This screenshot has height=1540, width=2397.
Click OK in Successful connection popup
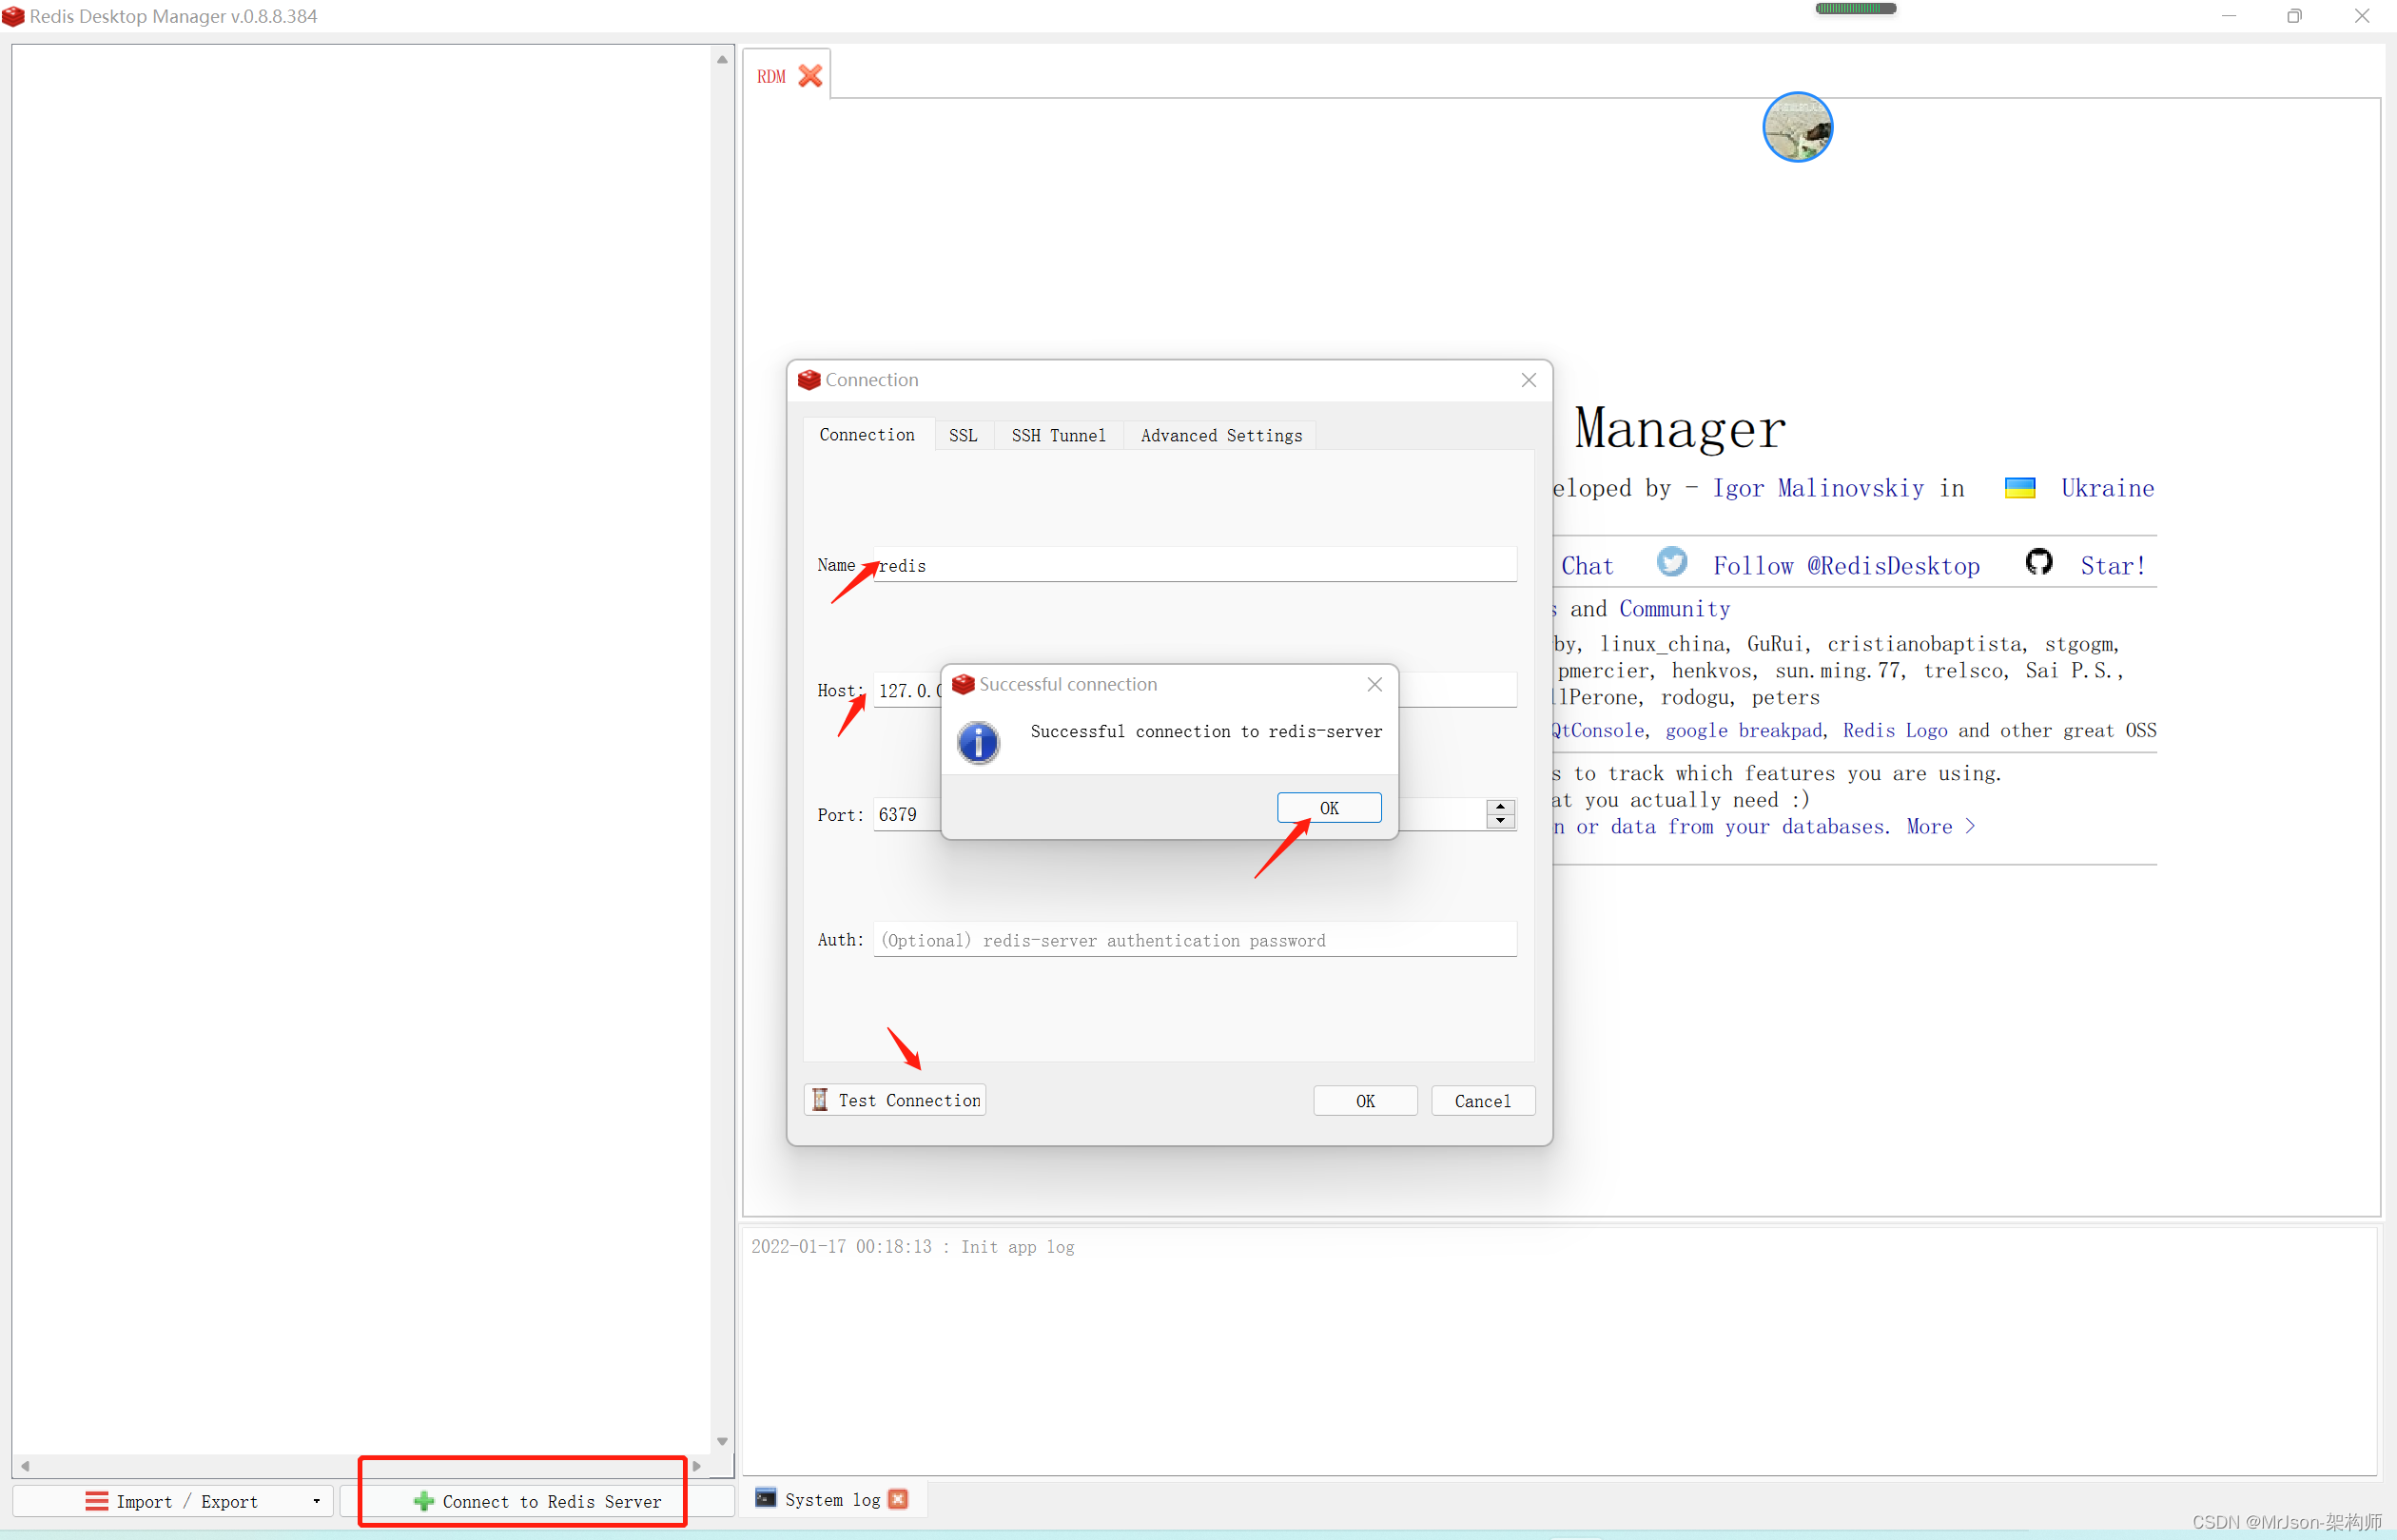(1329, 808)
